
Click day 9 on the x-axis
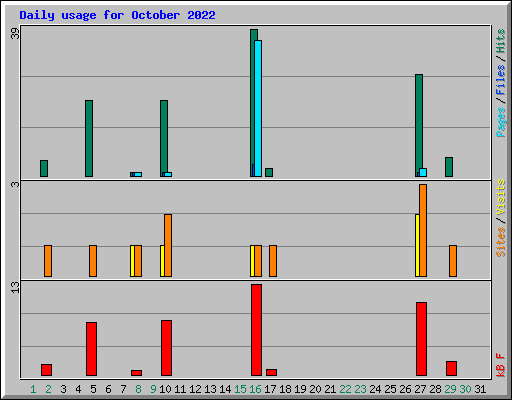pyautogui.click(x=153, y=389)
